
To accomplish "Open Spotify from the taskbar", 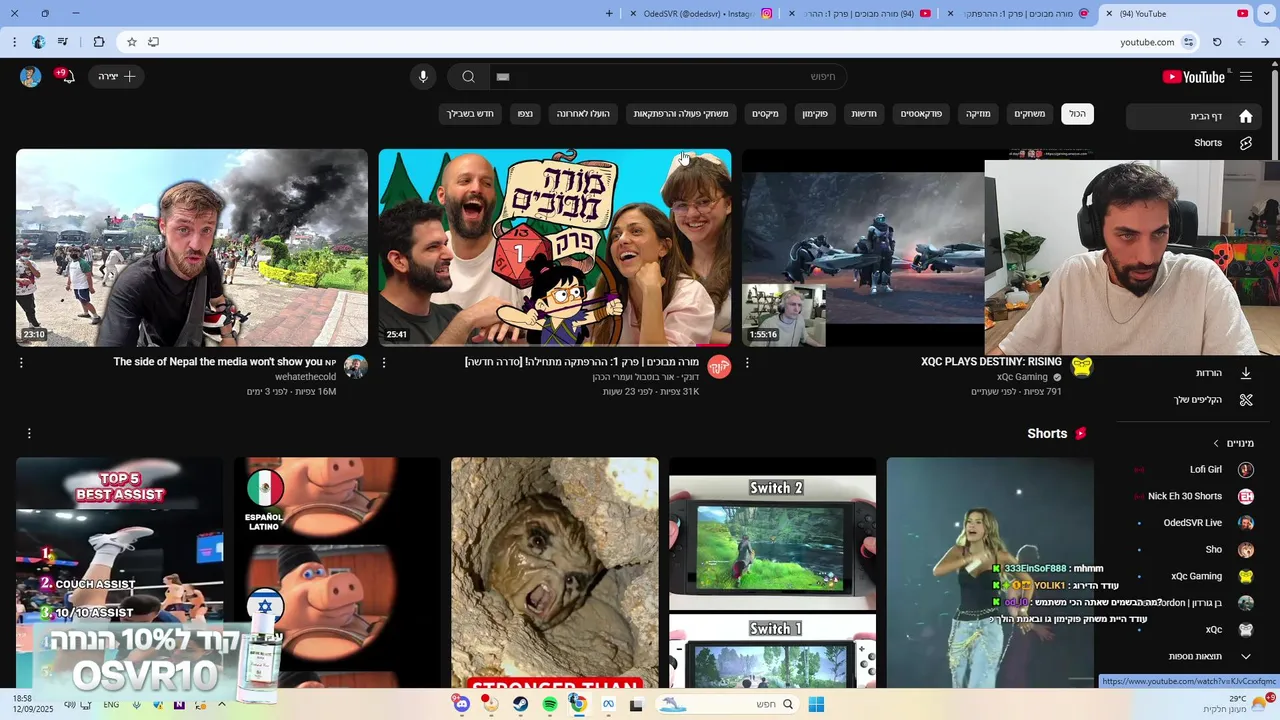I will (x=549, y=705).
